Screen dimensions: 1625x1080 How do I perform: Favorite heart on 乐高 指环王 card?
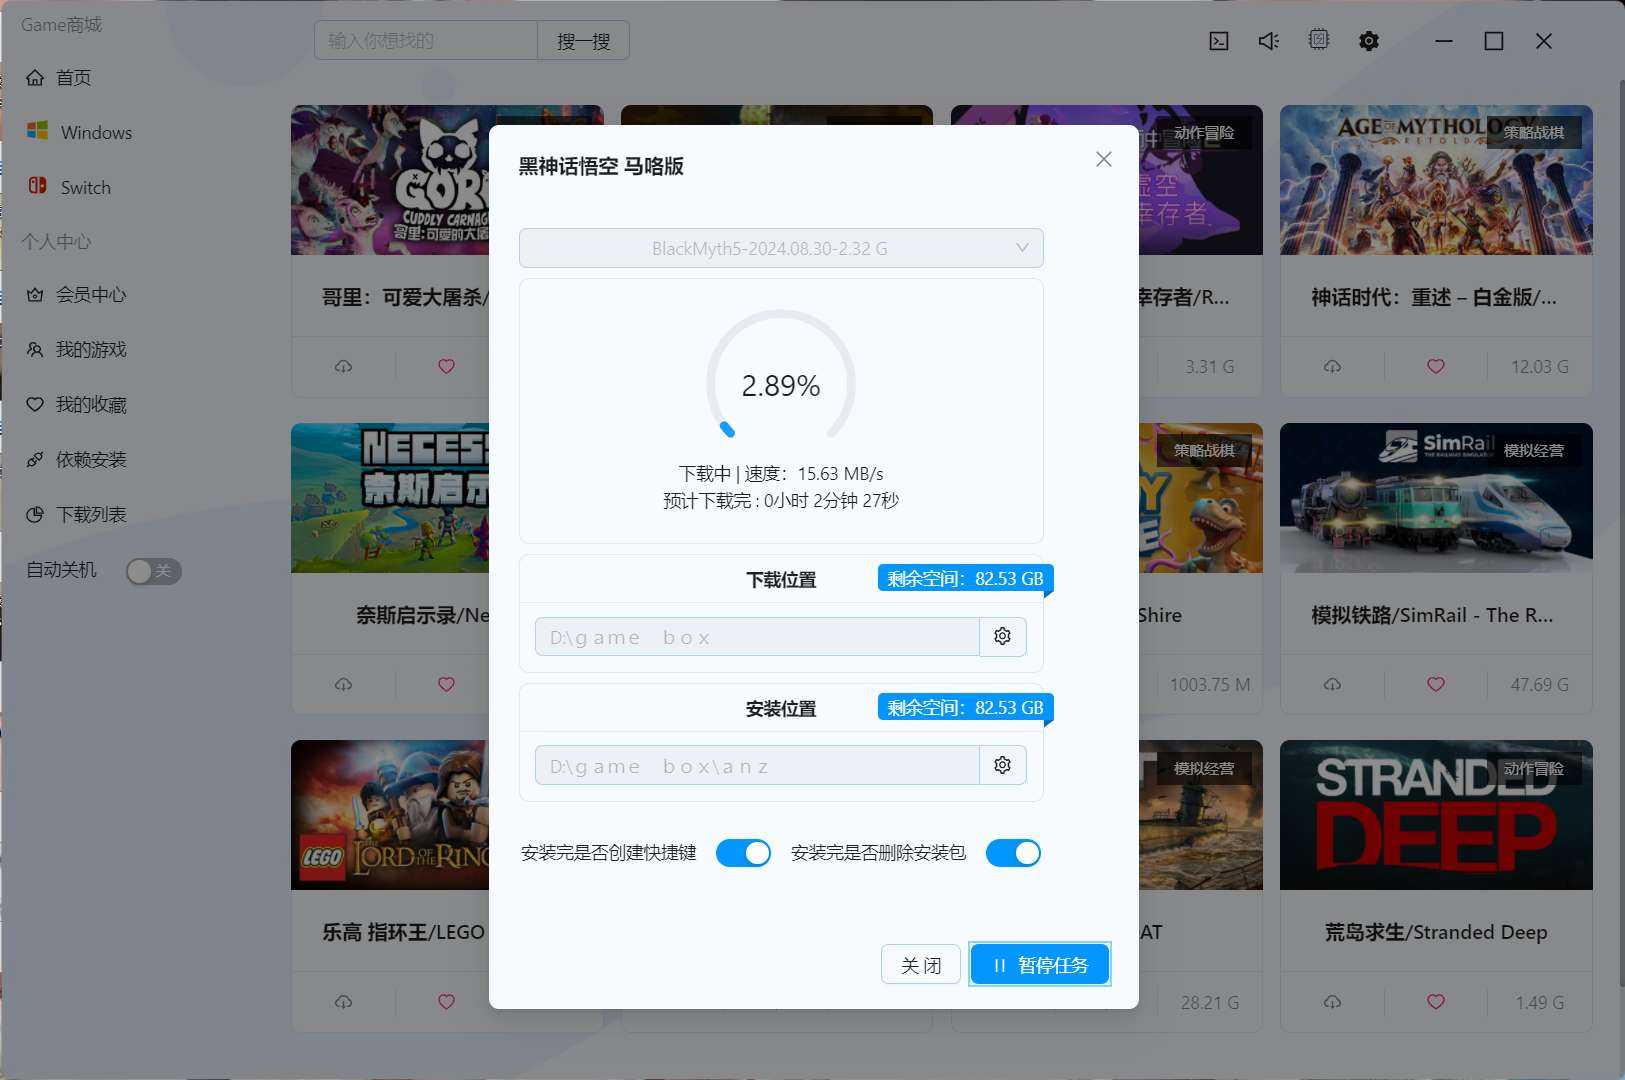tap(446, 1002)
